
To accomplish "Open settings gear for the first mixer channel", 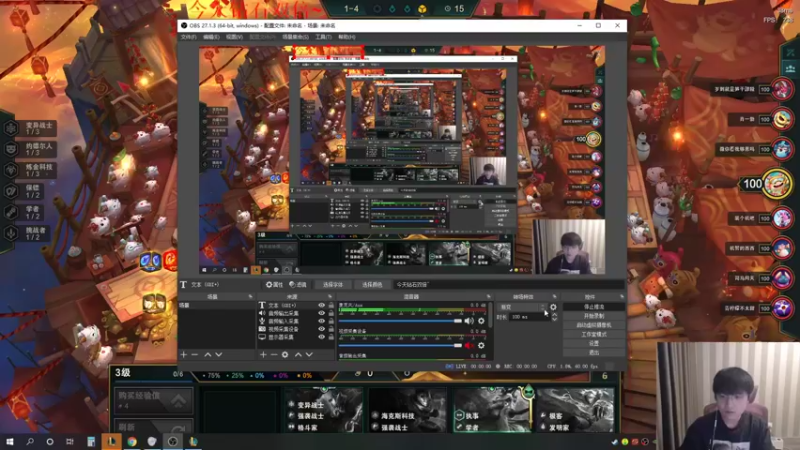I will tap(481, 321).
